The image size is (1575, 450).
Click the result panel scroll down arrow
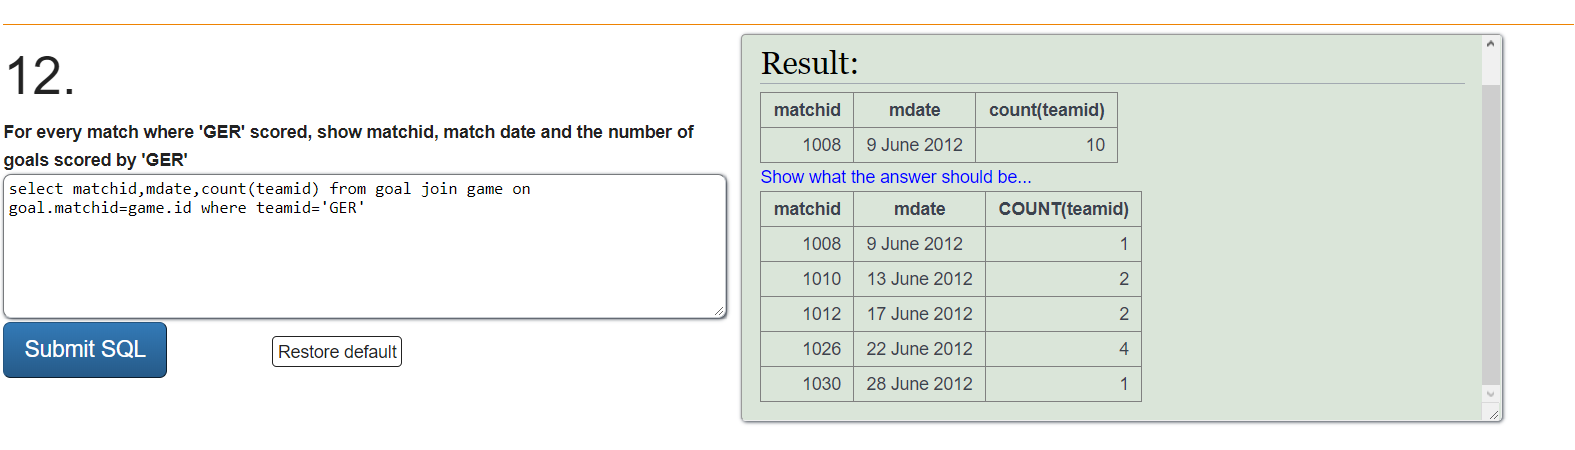tap(1490, 394)
